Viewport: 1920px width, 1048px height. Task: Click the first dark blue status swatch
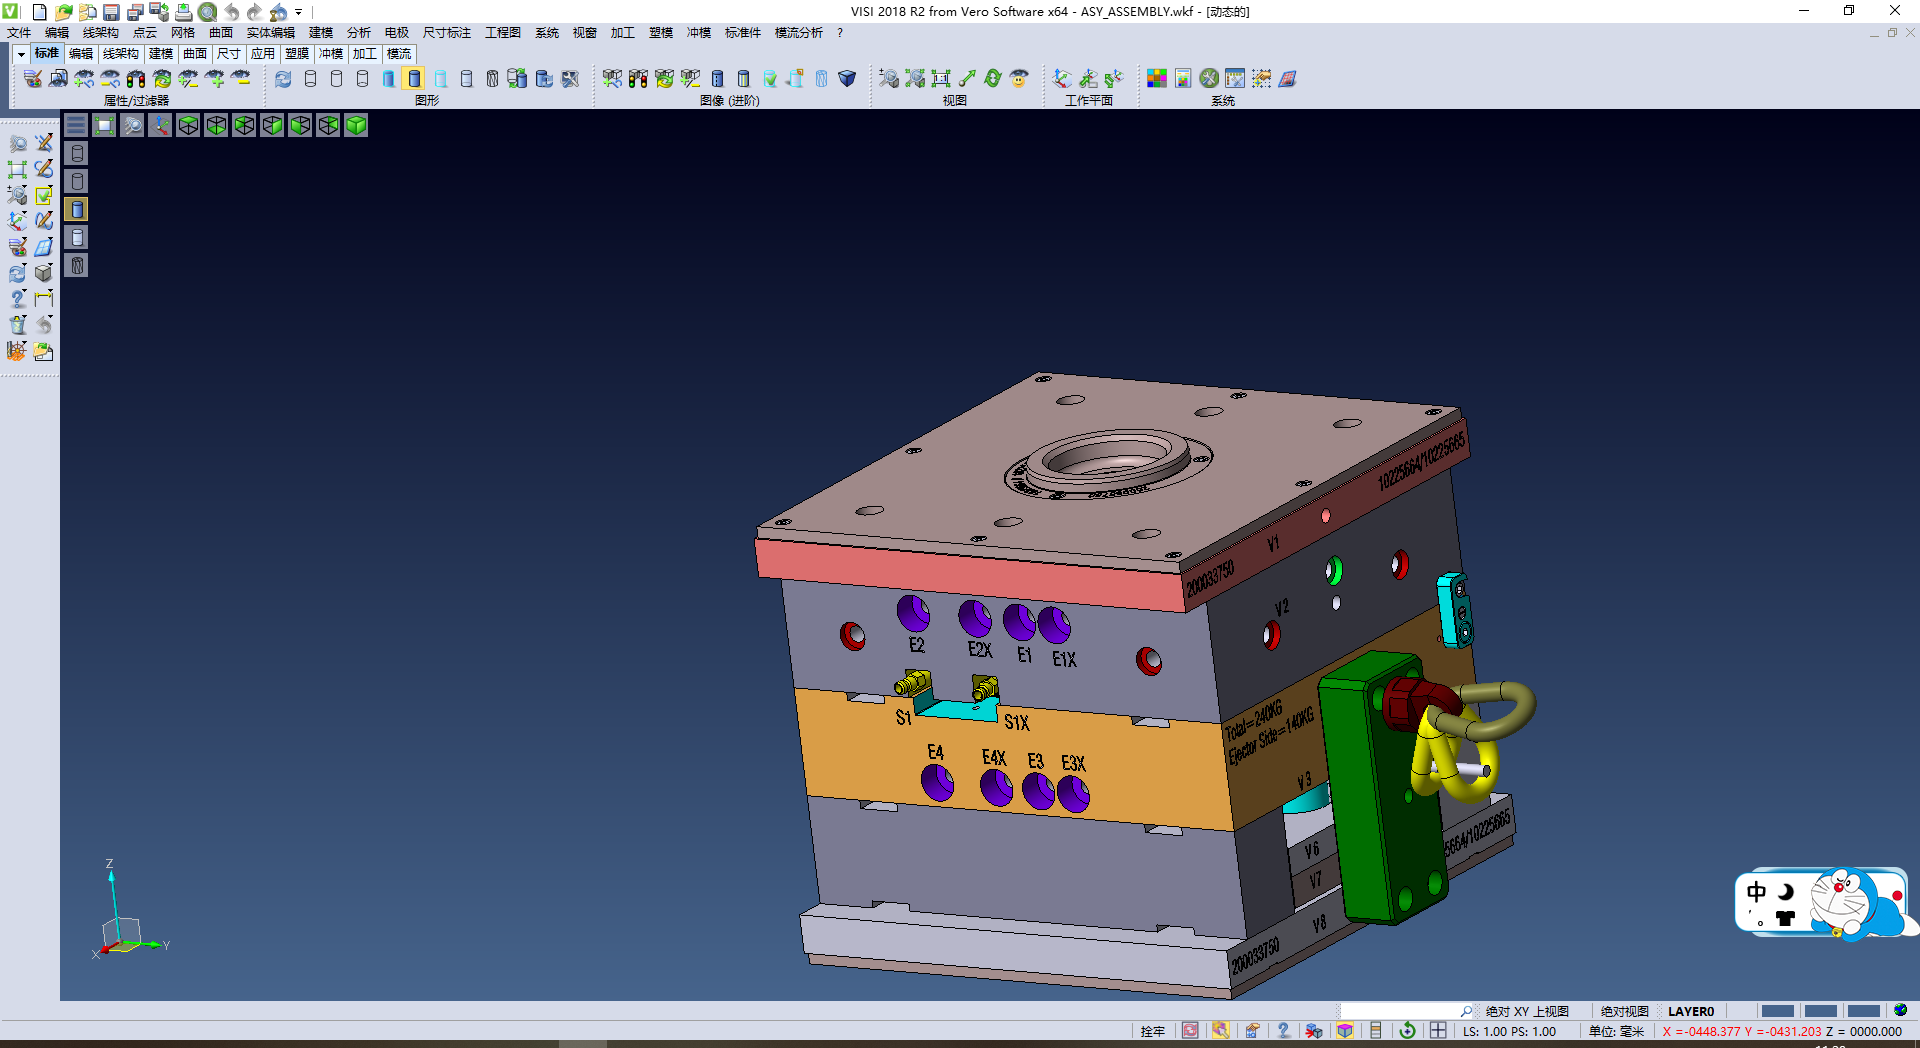[x=1777, y=1011]
